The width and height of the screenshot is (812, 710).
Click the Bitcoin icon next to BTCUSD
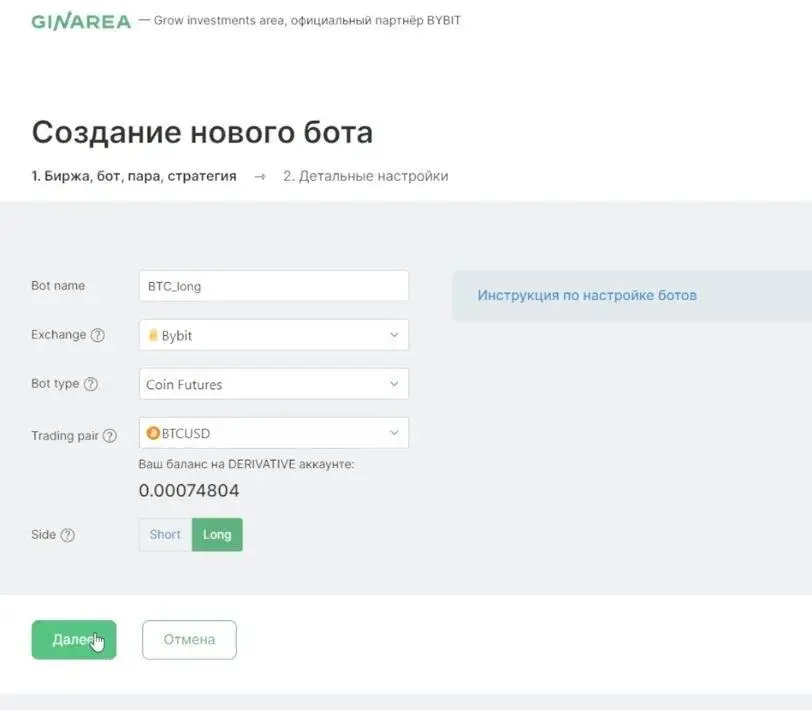(x=152, y=432)
